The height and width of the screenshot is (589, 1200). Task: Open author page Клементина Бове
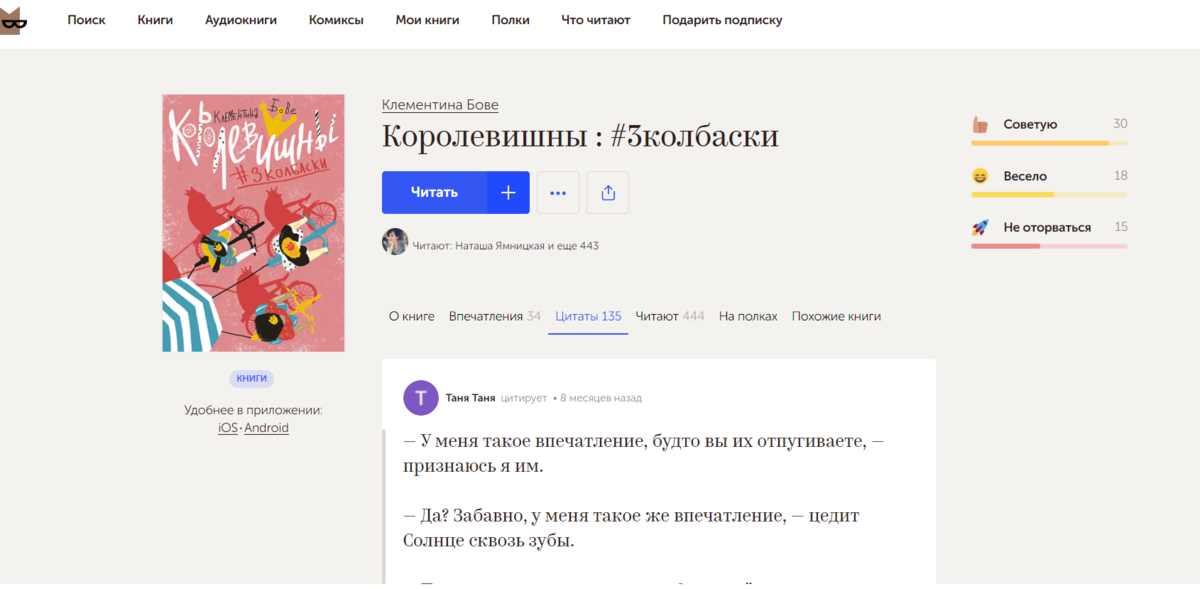pos(440,104)
